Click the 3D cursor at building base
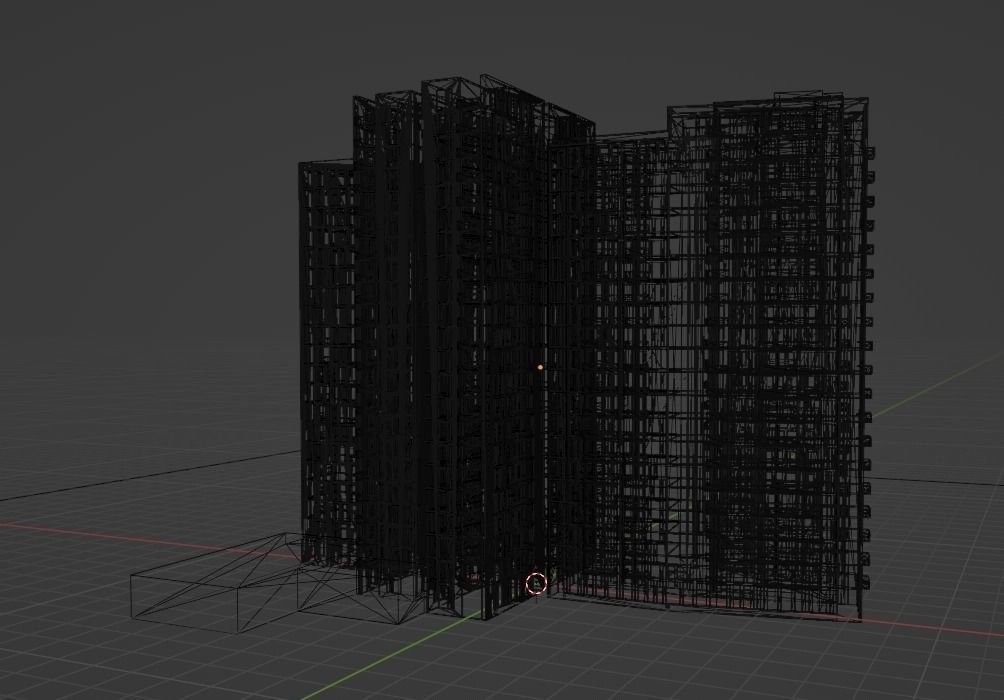The width and height of the screenshot is (1004, 700). [x=536, y=583]
